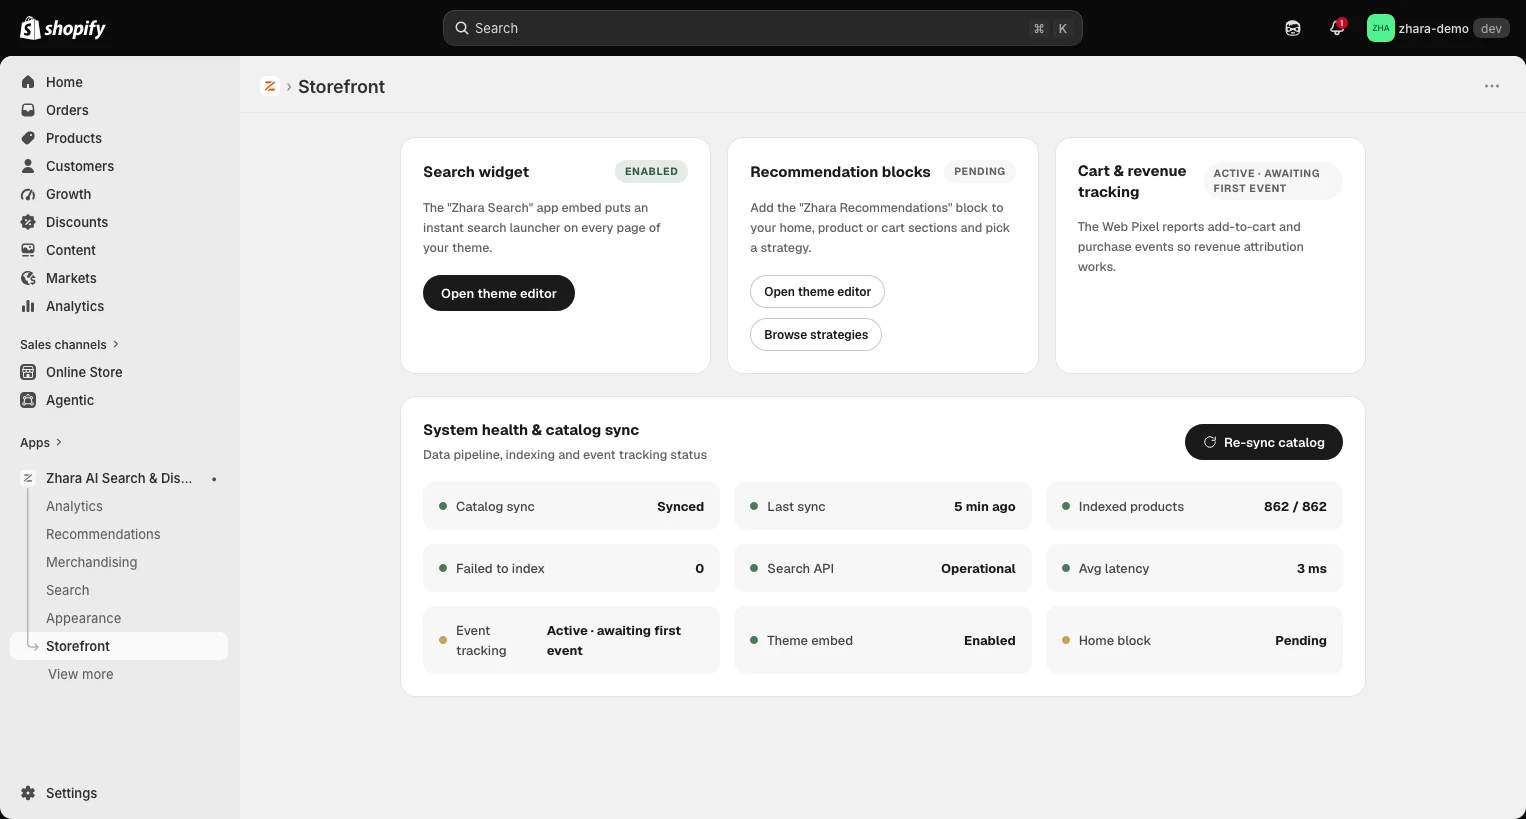Go to Recommendations subpage
The image size is (1526, 819).
[103, 534]
